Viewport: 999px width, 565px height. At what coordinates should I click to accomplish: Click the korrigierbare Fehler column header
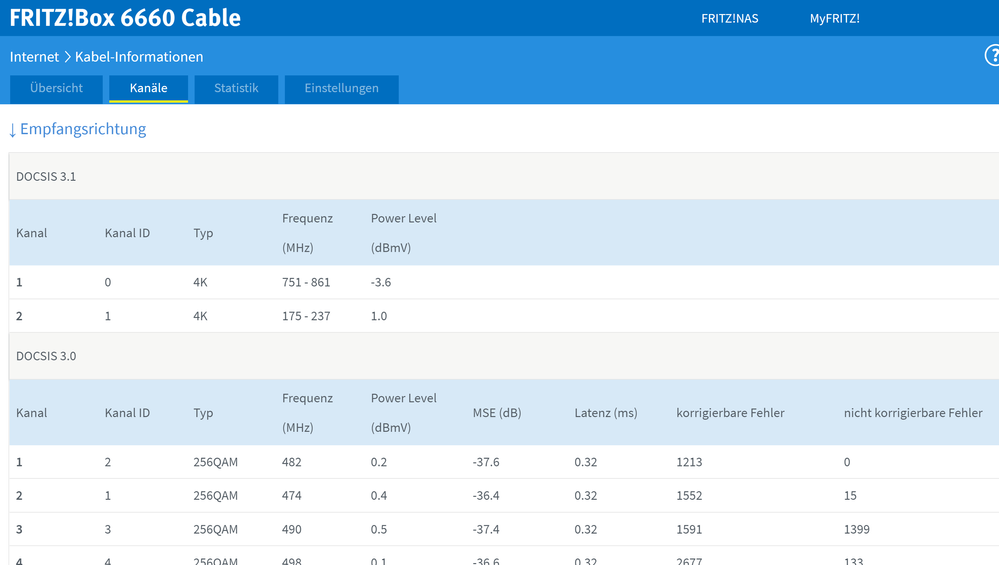(x=730, y=413)
